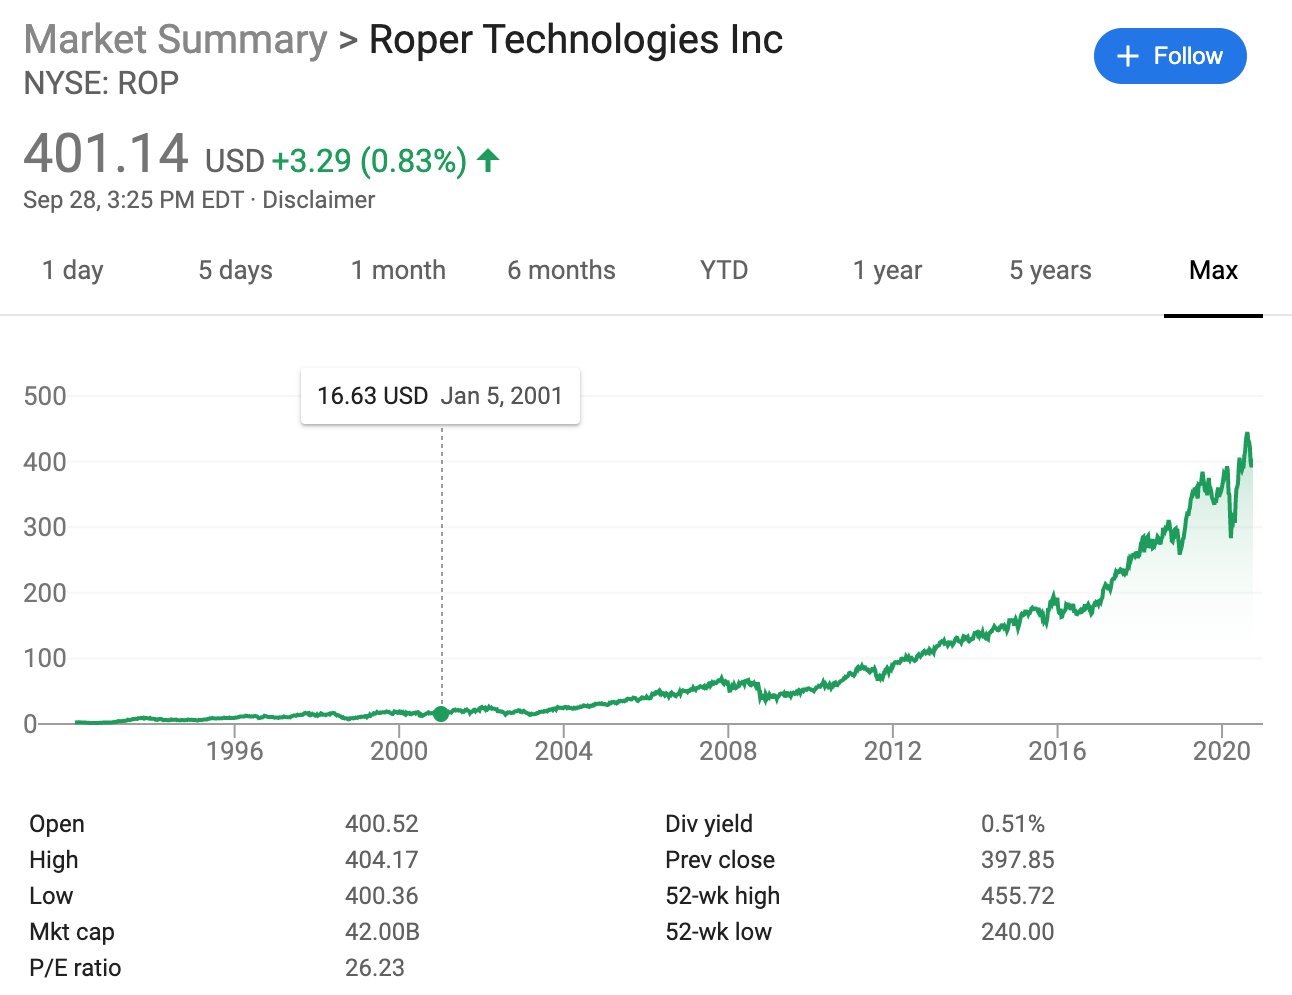The width and height of the screenshot is (1292, 995).
Task: Select the Max tab
Action: pos(1213,270)
